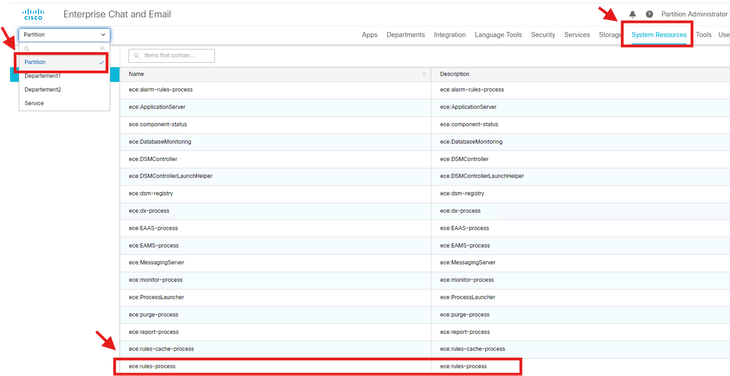Open the Security tab
Screen dimensions: 730x376
pyautogui.click(x=543, y=35)
